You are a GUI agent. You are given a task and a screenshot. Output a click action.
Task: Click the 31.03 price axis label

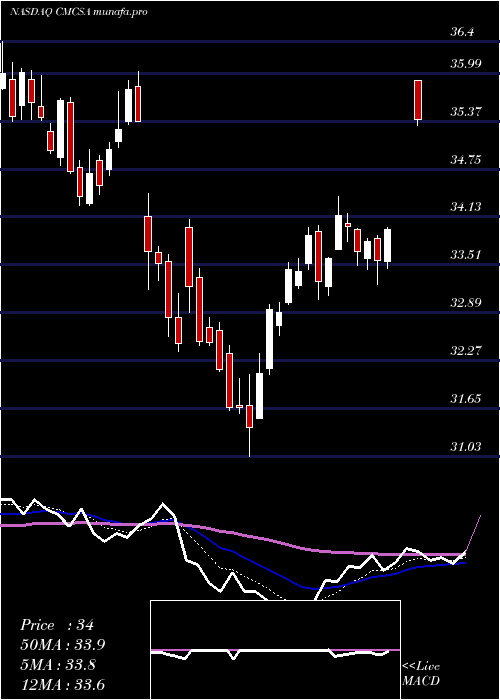pyautogui.click(x=466, y=446)
